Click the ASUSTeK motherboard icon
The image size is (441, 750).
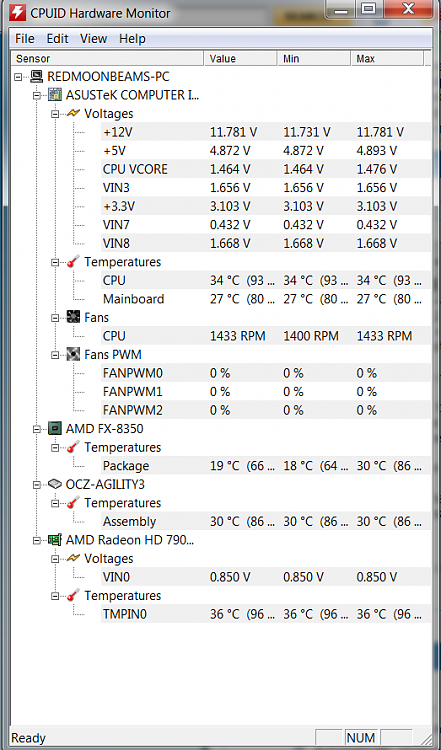55,95
